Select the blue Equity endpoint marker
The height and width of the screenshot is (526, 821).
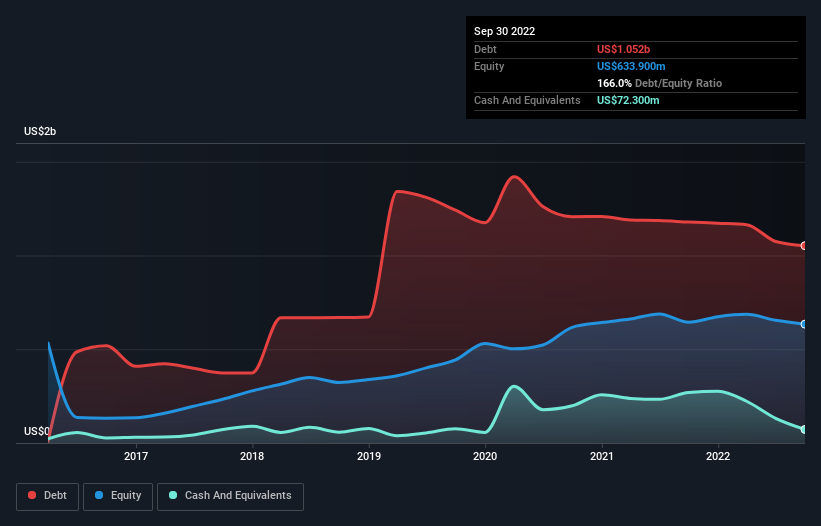point(804,324)
